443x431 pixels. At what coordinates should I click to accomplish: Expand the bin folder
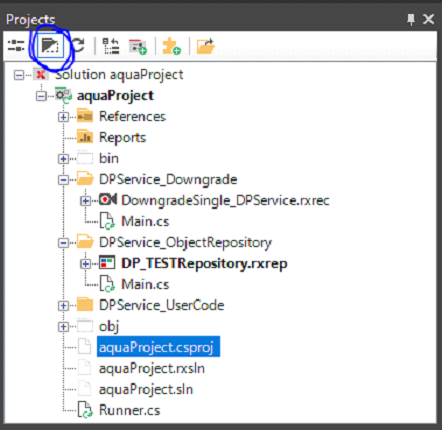click(63, 159)
